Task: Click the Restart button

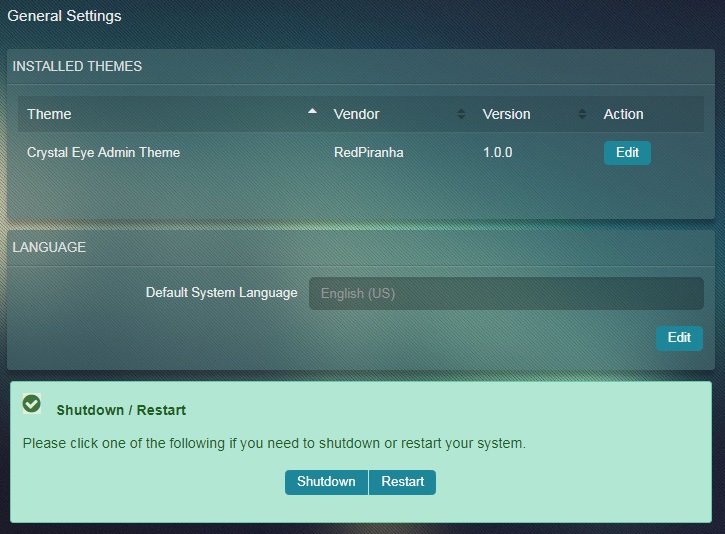Action: click(x=402, y=482)
